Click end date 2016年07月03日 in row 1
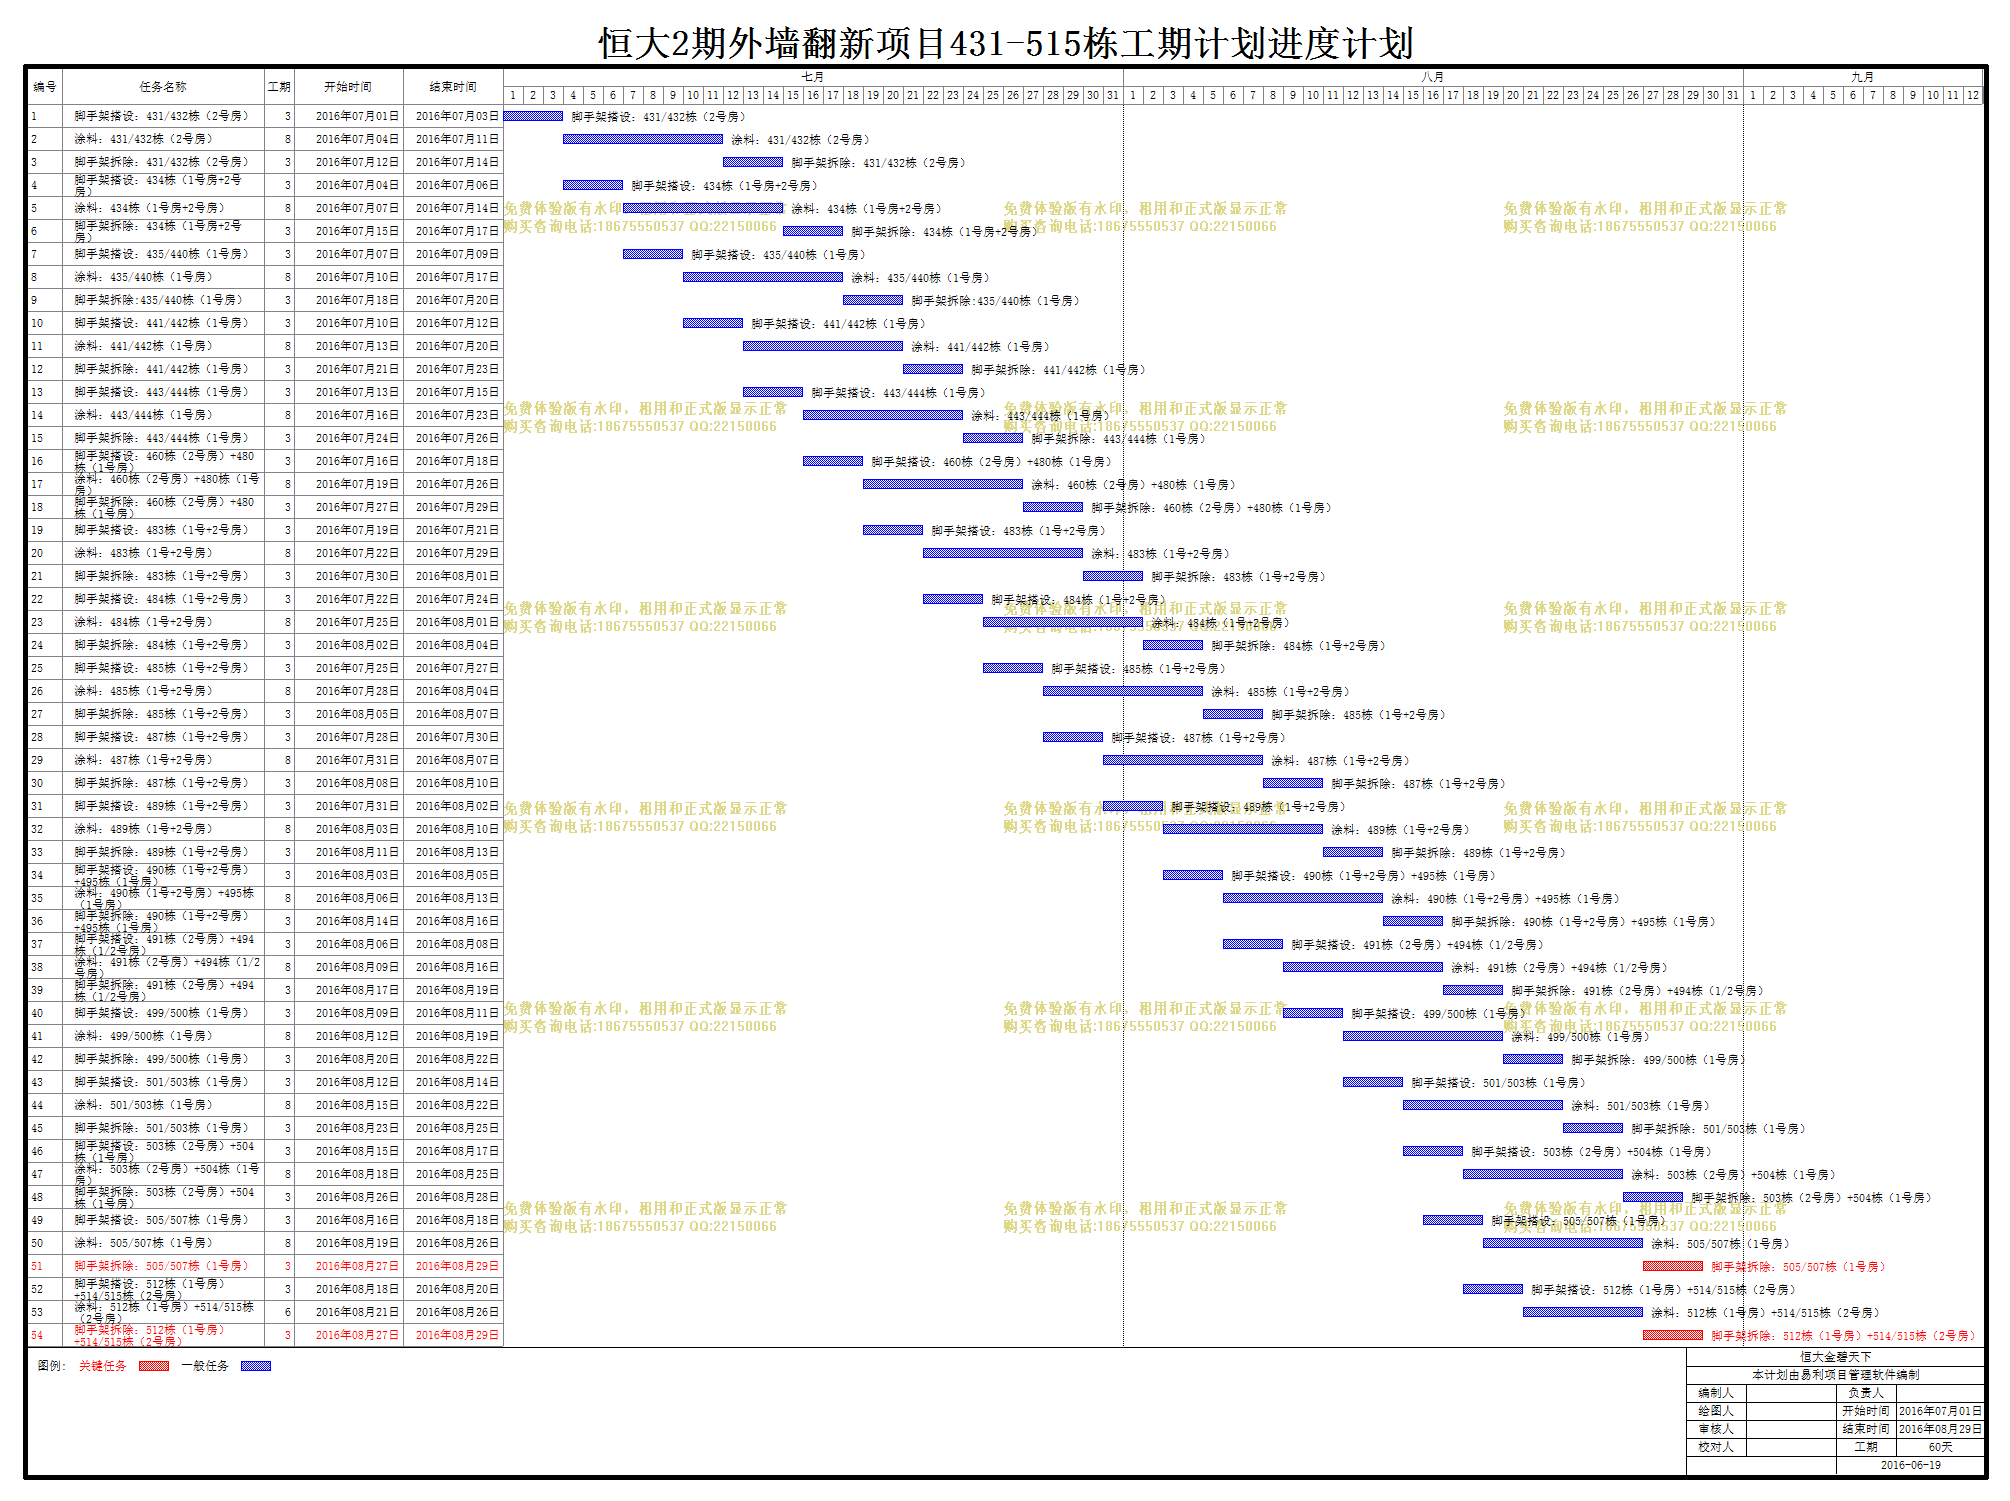 (x=457, y=116)
